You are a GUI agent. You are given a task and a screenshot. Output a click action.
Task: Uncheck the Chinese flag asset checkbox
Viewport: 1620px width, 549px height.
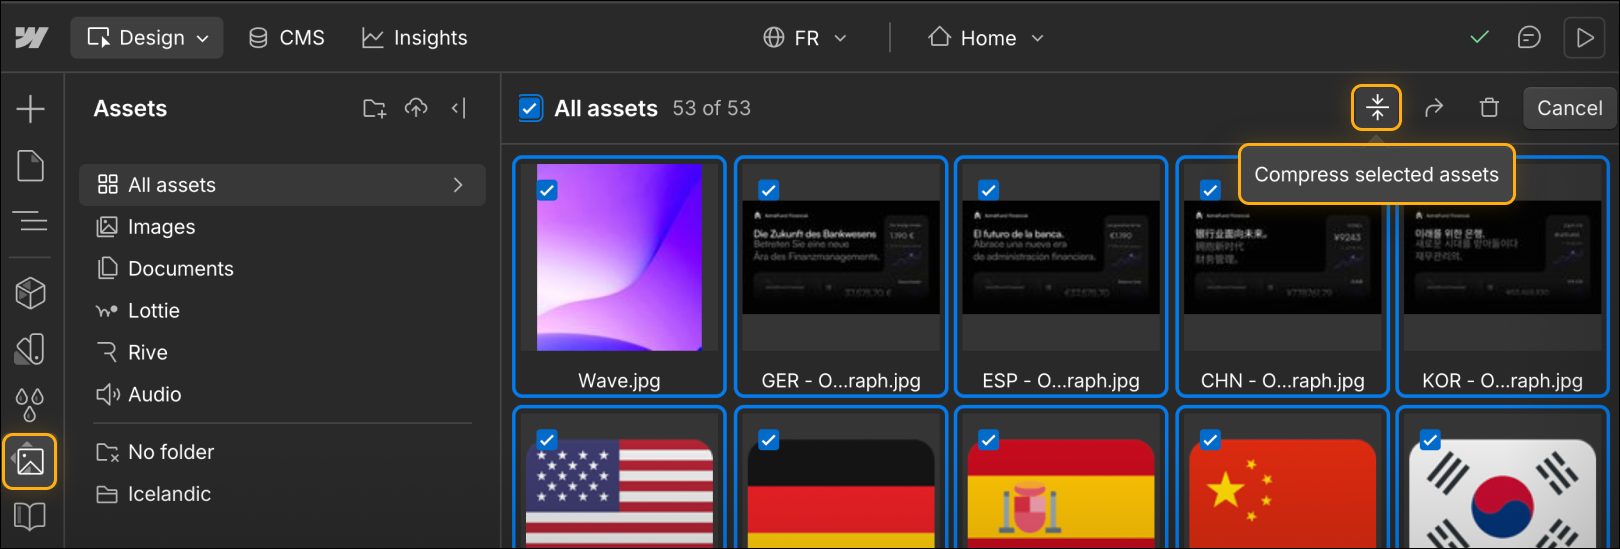pyautogui.click(x=1210, y=439)
